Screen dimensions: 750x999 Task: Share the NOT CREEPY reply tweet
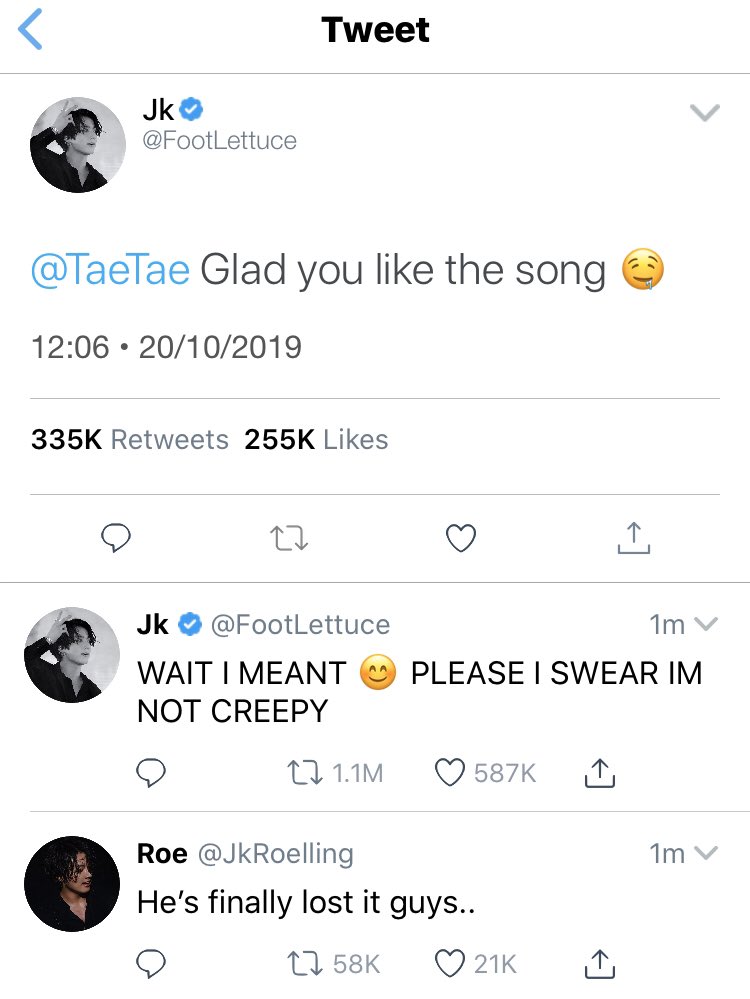click(x=600, y=773)
